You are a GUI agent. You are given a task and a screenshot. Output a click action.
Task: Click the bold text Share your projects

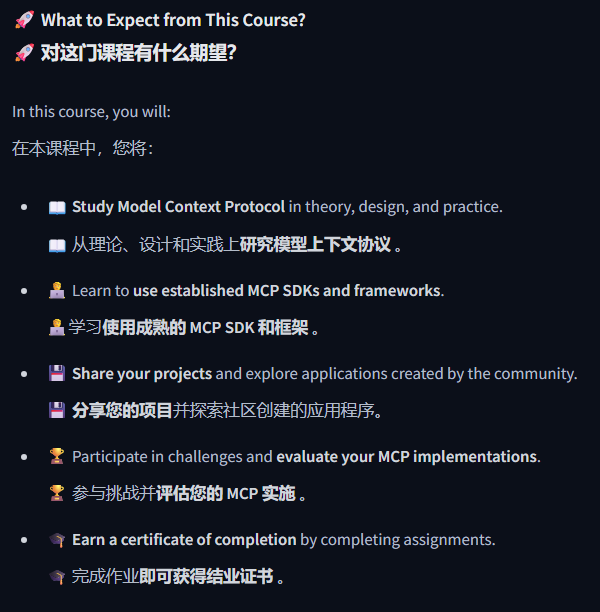[x=142, y=374]
